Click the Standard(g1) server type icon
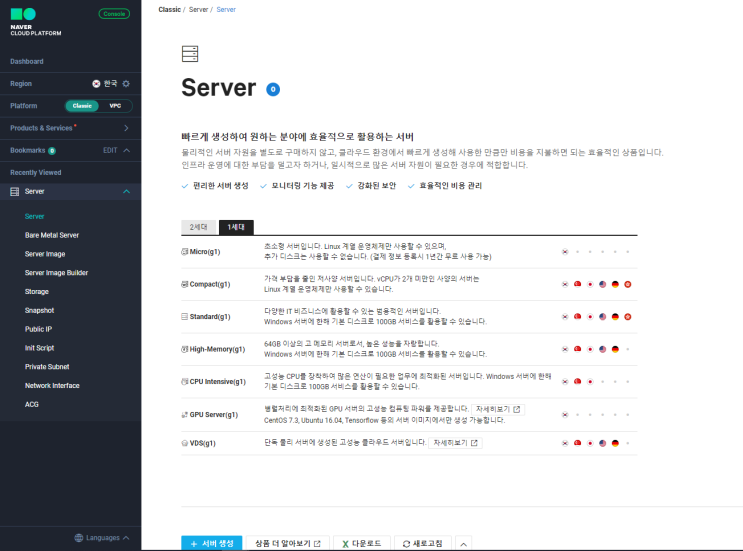743x551 pixels. coord(185,316)
